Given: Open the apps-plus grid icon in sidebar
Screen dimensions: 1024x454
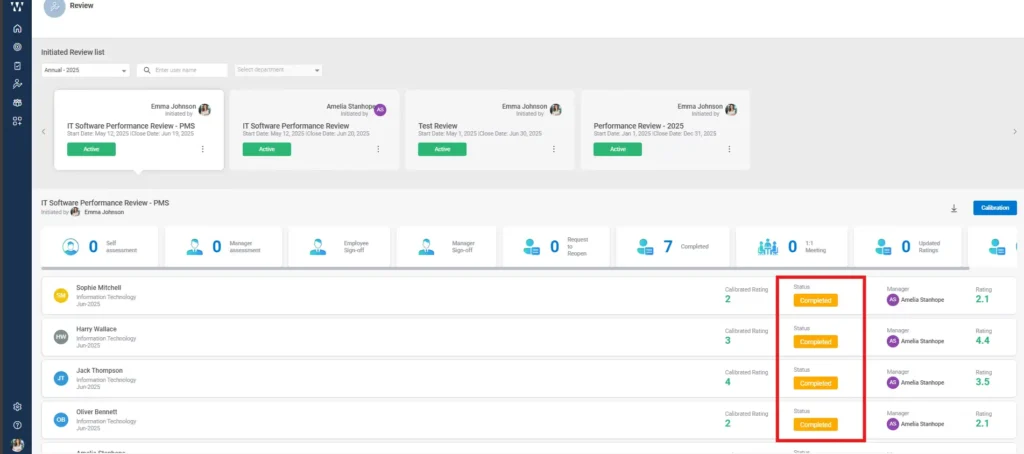Looking at the screenshot, I should [17, 121].
